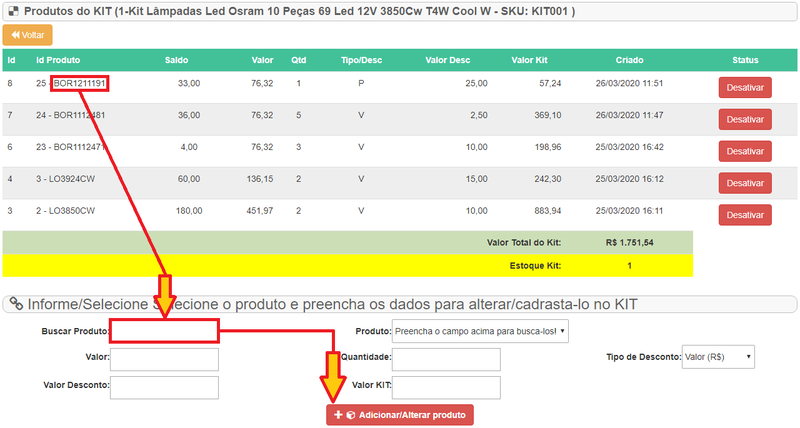The height and width of the screenshot is (428, 800).
Task: Click the Valor Total do Kit label
Action: click(x=523, y=243)
